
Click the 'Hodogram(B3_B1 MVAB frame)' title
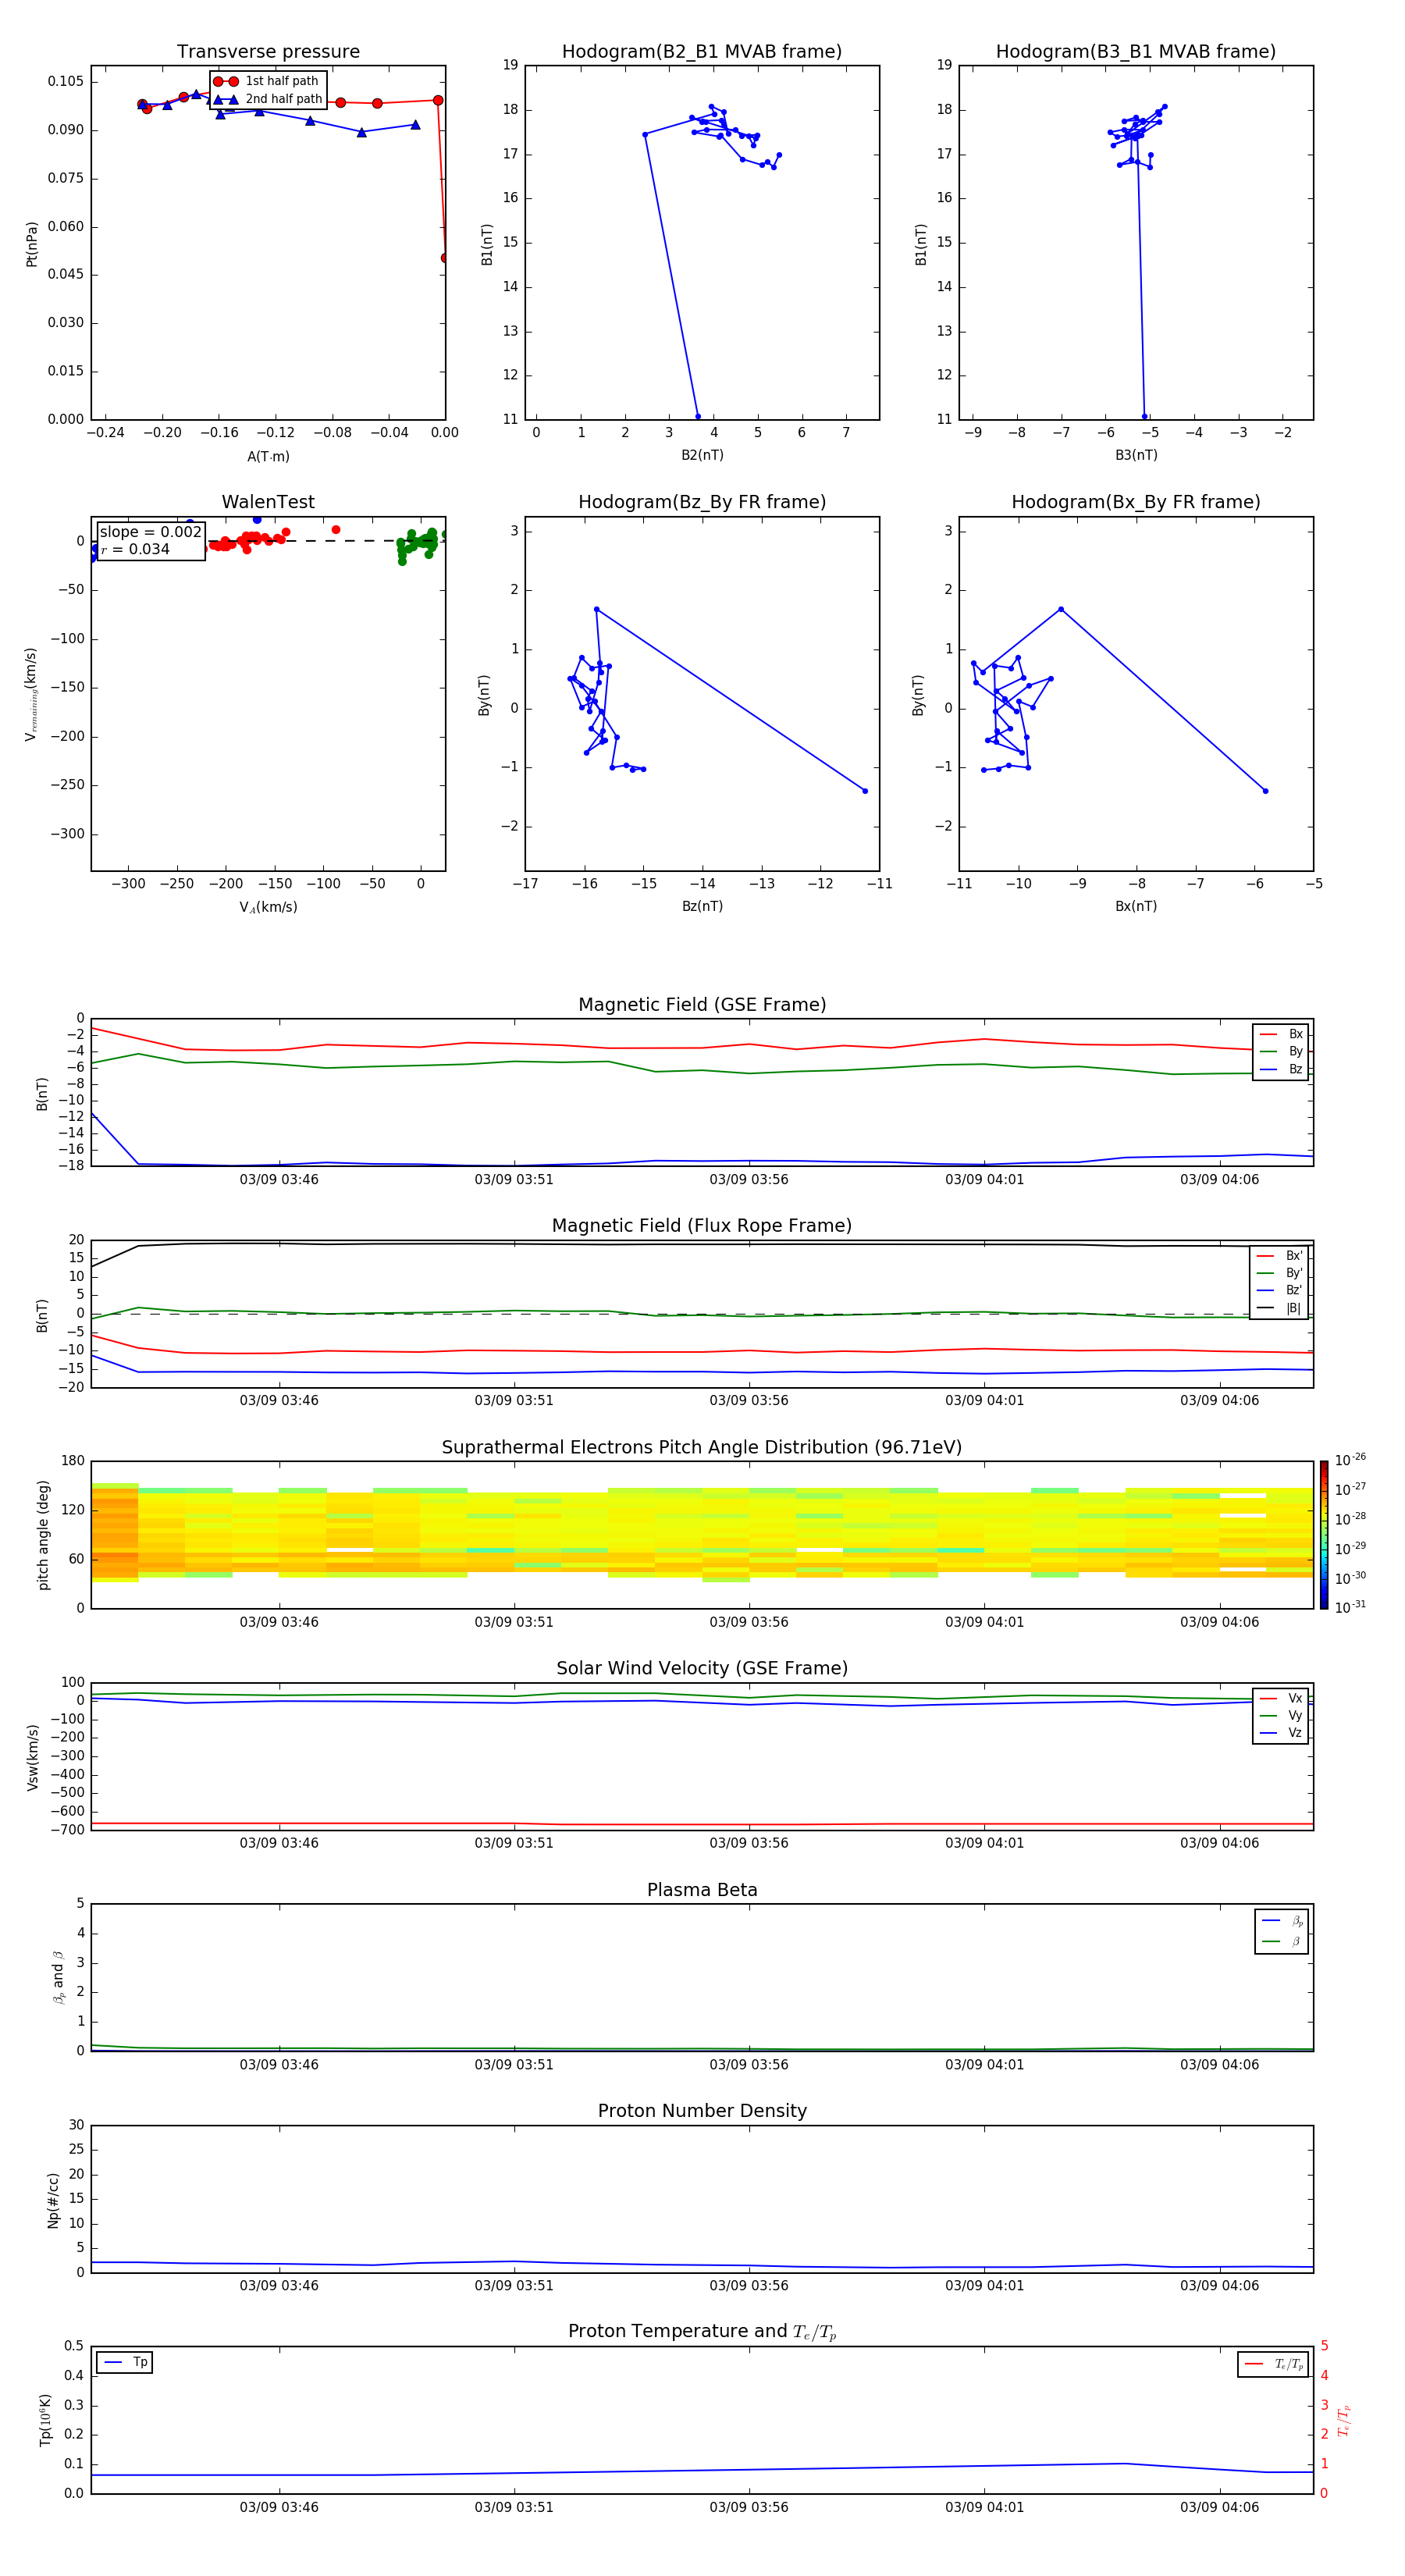tap(1135, 52)
